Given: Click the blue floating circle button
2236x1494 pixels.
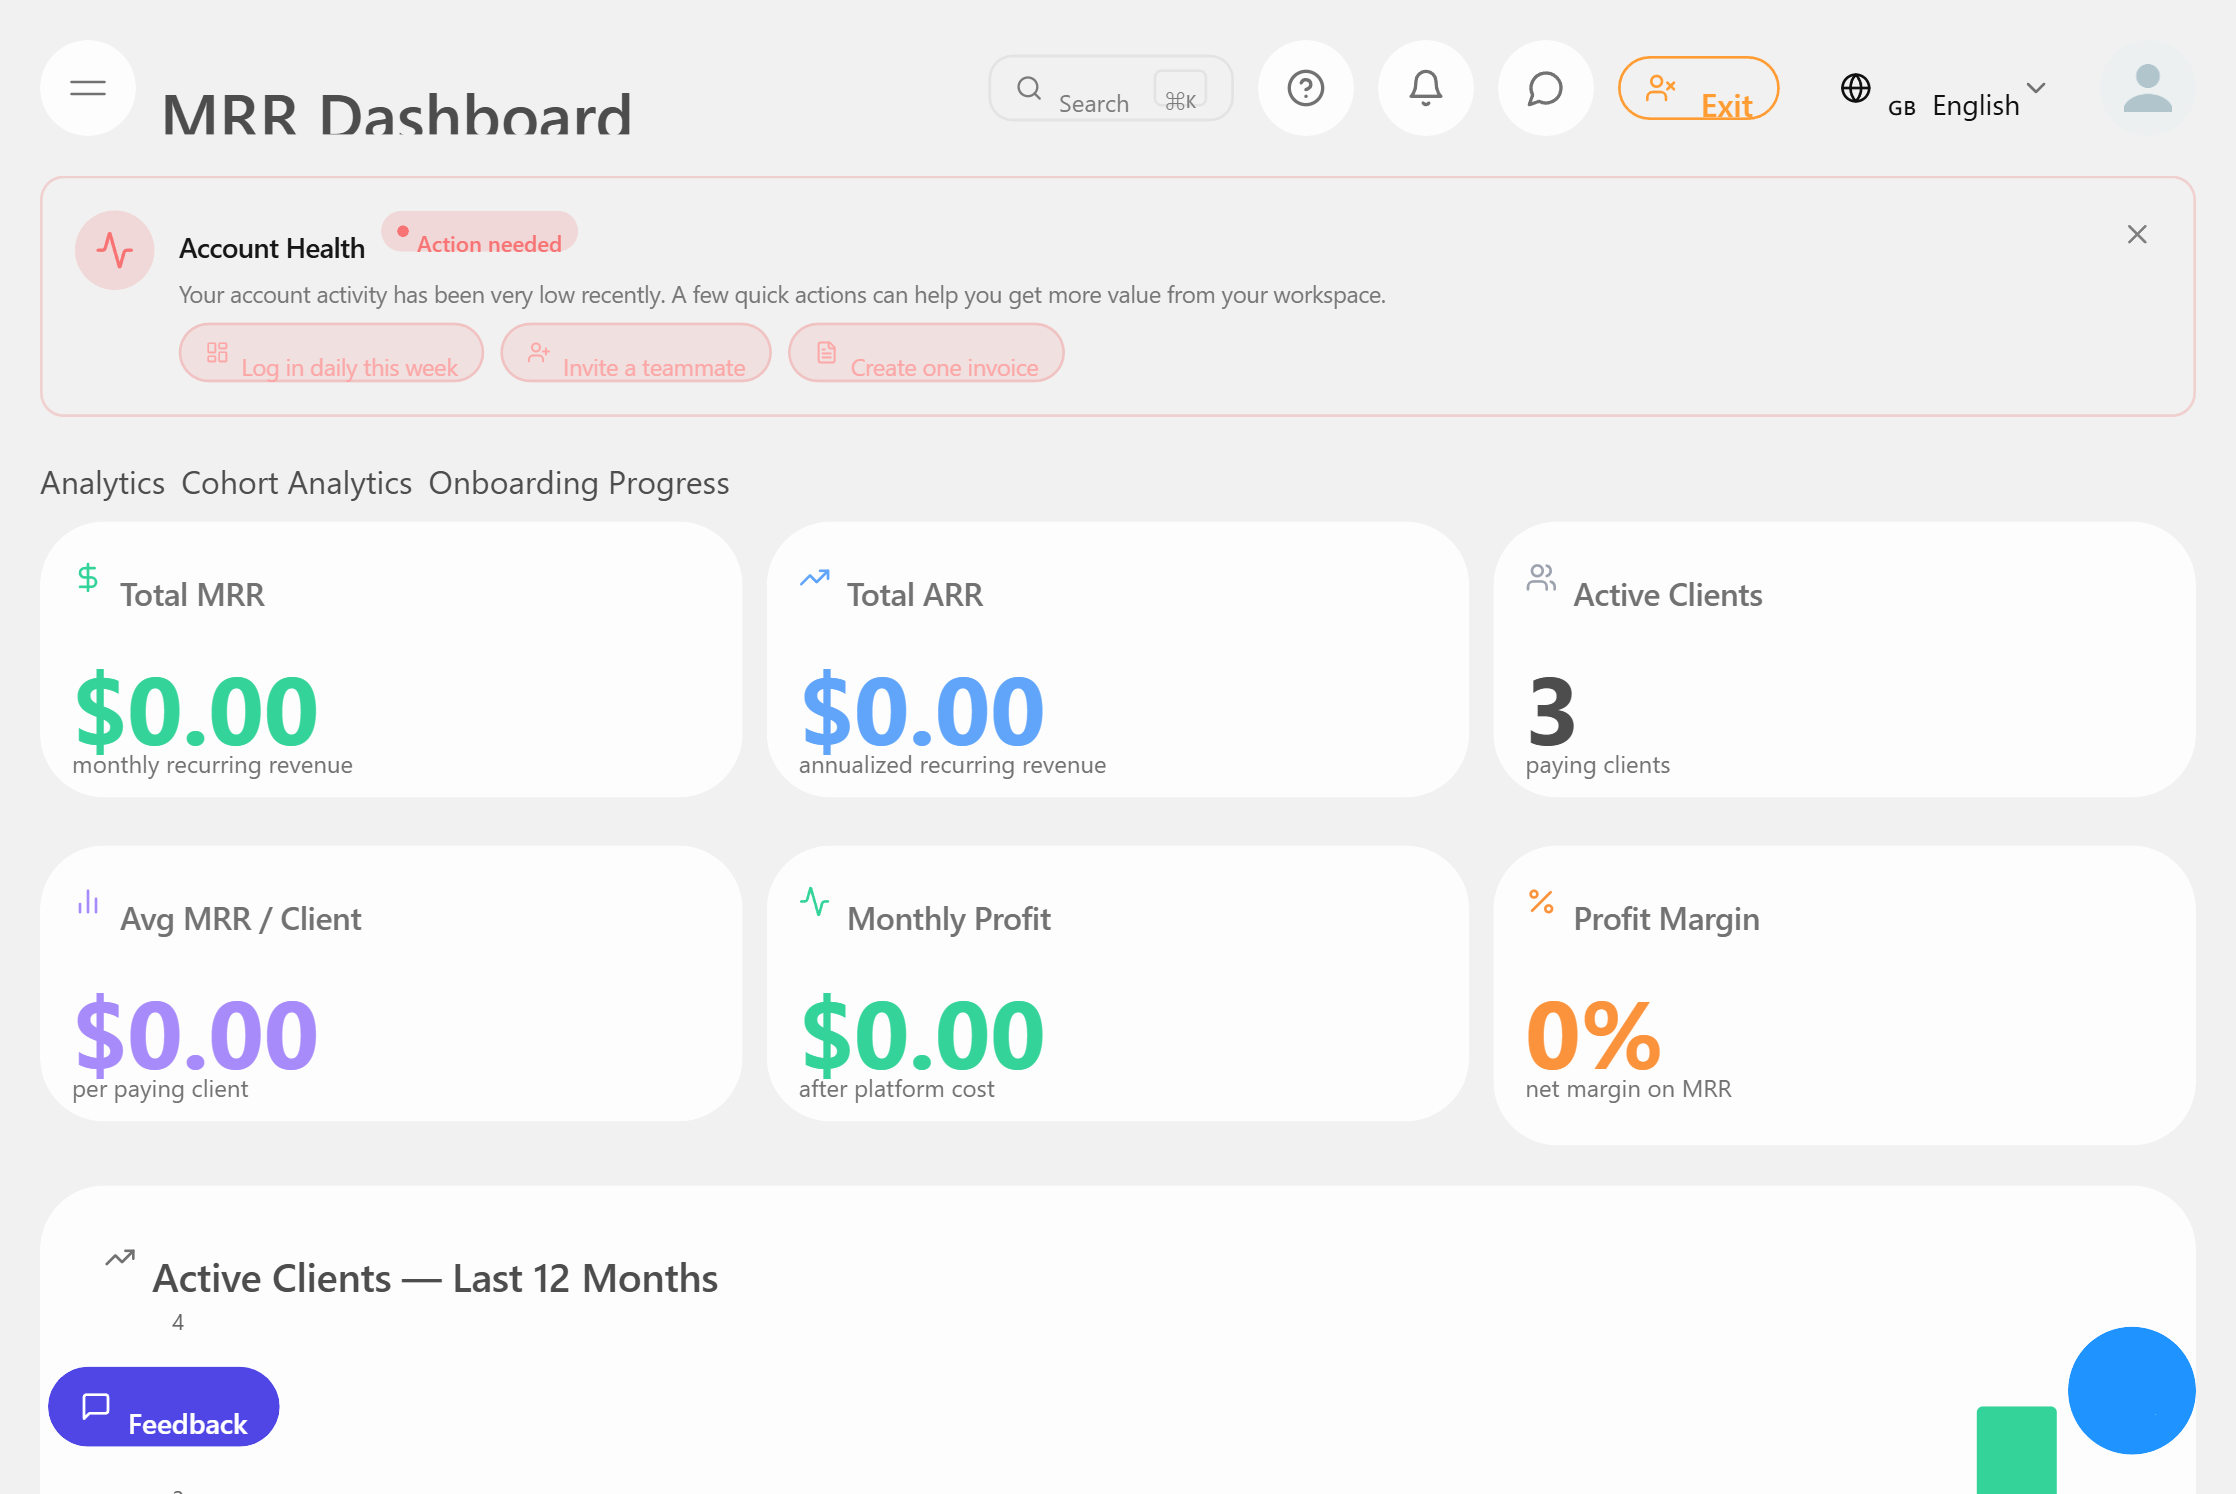Looking at the screenshot, I should (x=2131, y=1390).
